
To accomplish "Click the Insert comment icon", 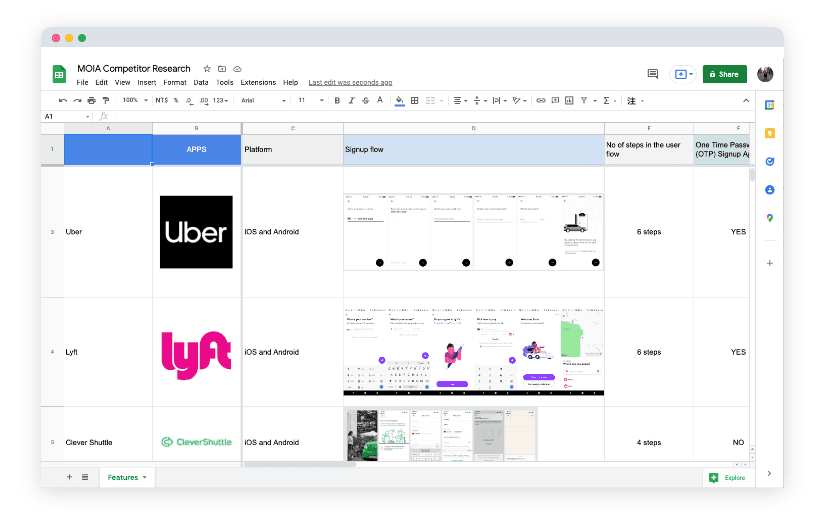I will (555, 100).
